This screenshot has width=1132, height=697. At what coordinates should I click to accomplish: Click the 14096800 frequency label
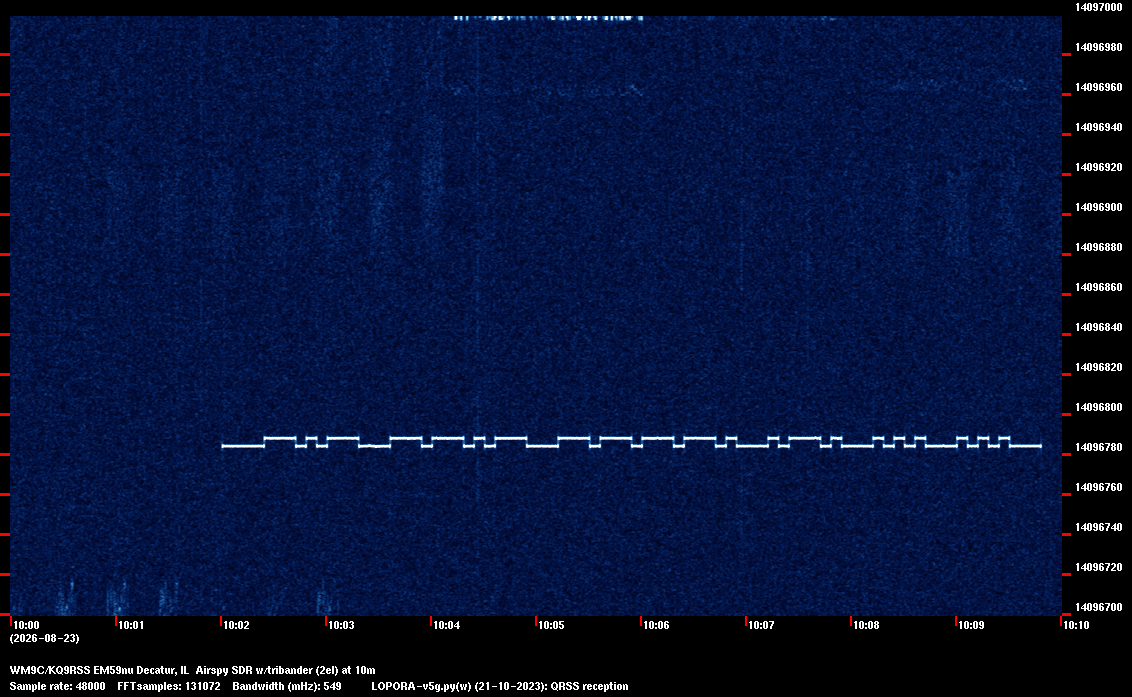pos(1099,407)
